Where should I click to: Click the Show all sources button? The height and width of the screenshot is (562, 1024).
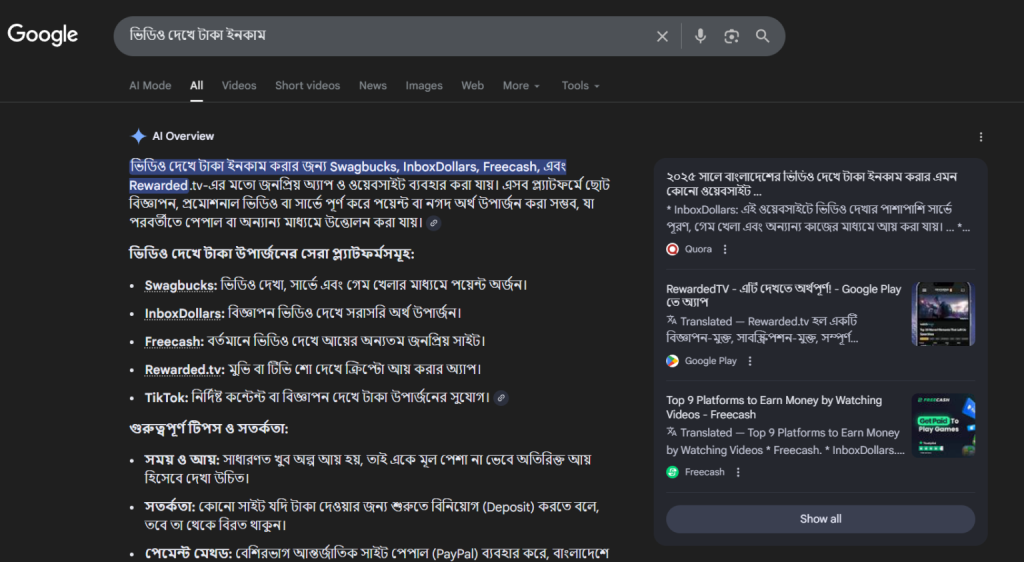[820, 519]
